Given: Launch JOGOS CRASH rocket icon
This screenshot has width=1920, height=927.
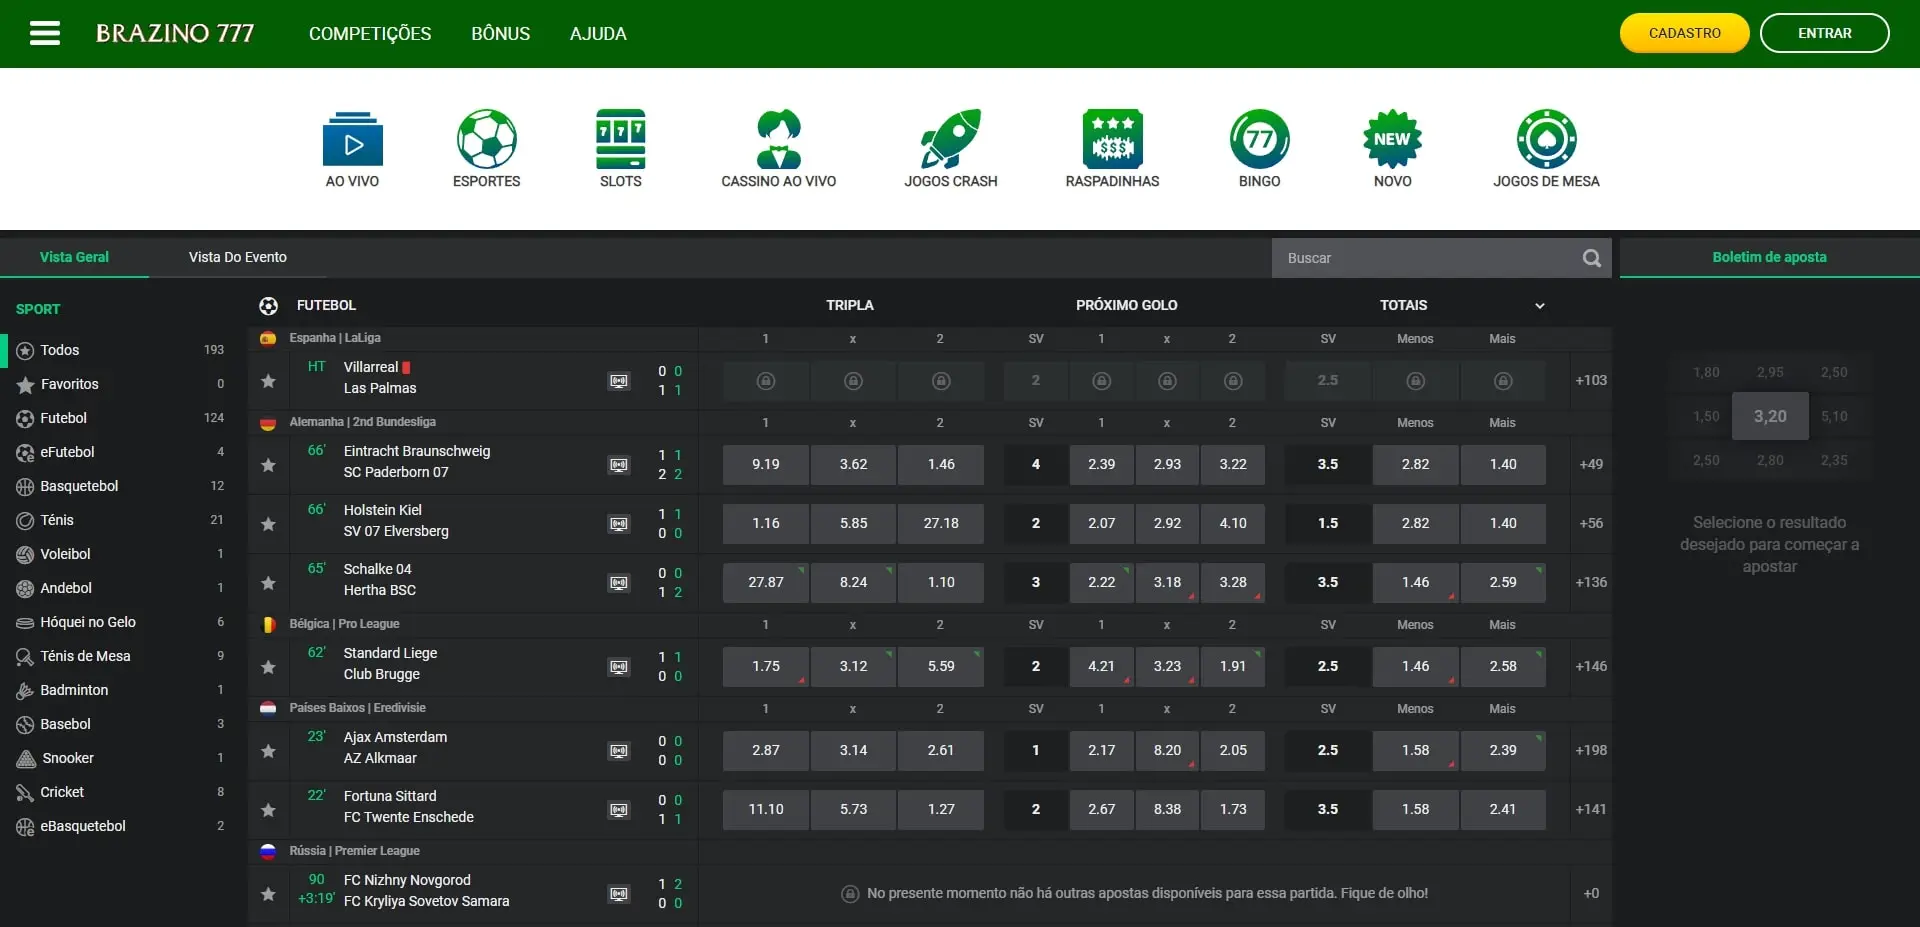Looking at the screenshot, I should (950, 139).
